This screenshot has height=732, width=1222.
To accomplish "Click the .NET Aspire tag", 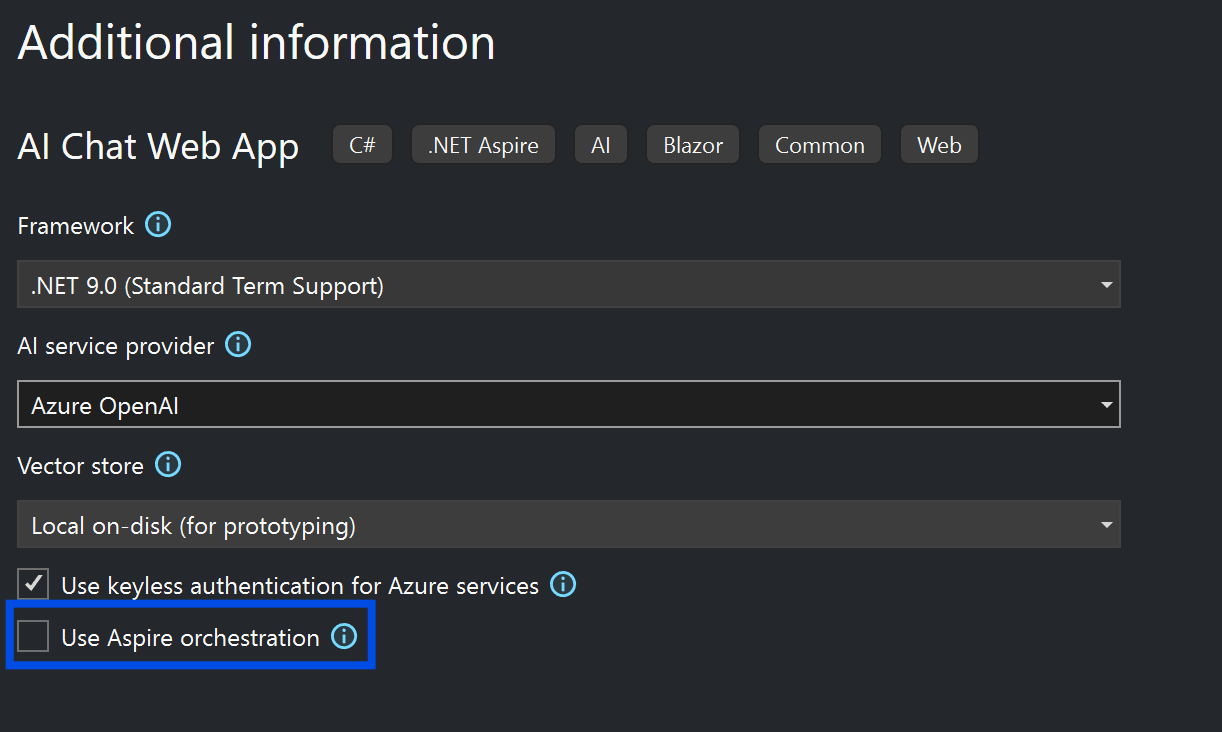I will [x=483, y=145].
